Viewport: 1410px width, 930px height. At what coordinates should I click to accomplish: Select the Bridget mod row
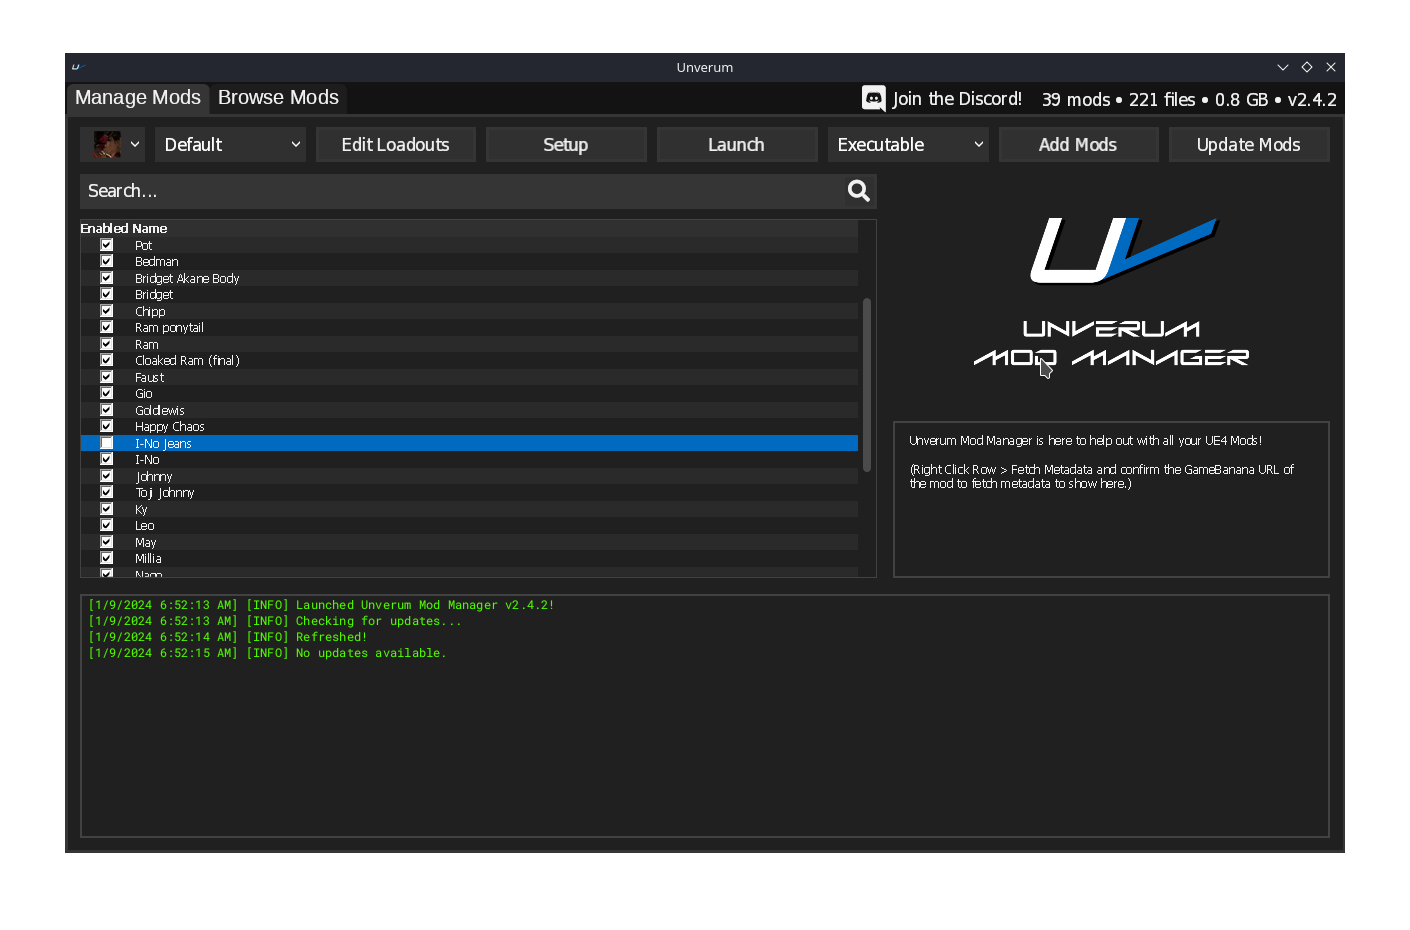(469, 295)
